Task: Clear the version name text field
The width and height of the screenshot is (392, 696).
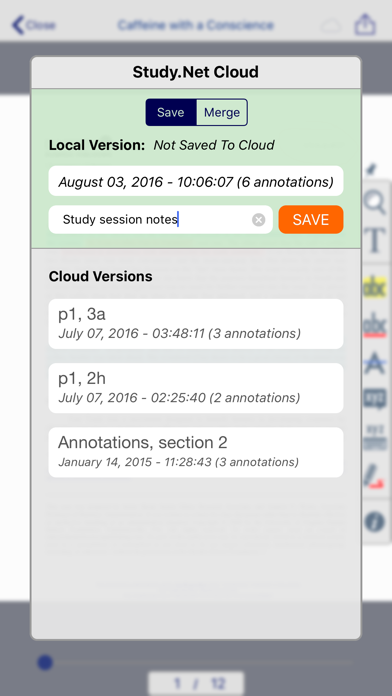Action: [259, 220]
